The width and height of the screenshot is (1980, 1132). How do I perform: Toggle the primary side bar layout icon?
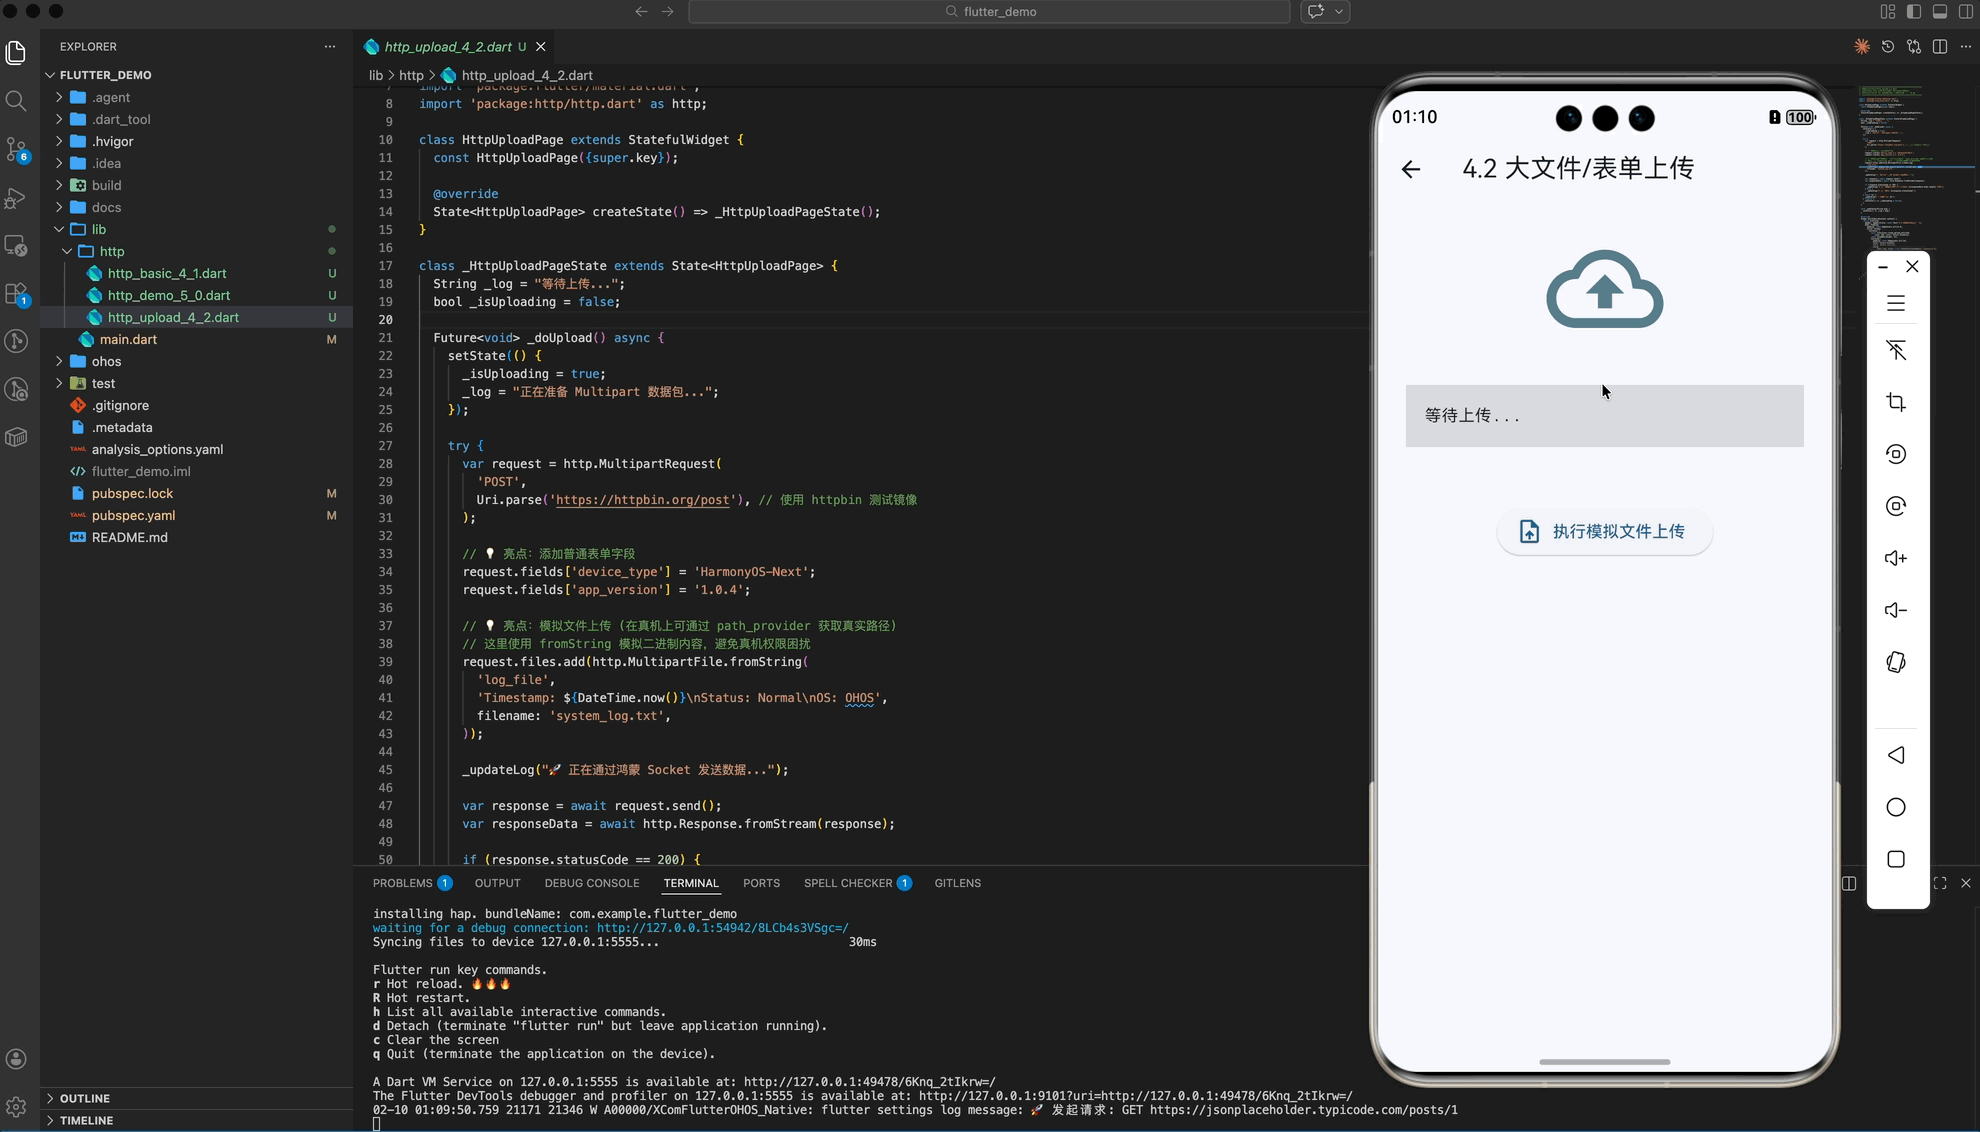pos(1914,12)
